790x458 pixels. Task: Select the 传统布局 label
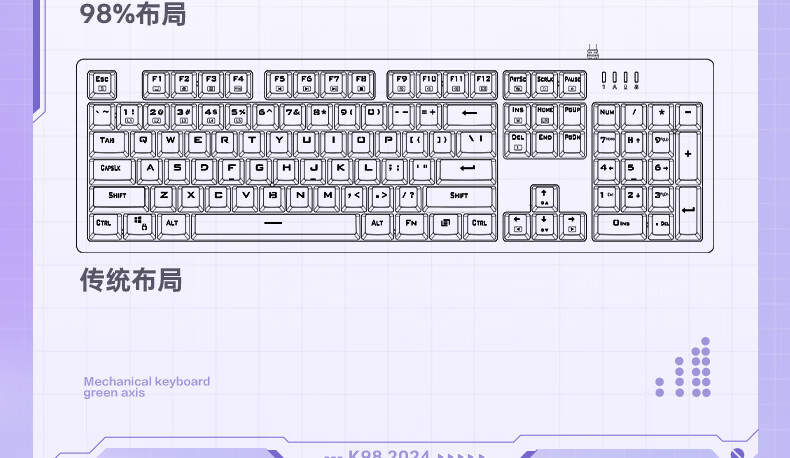131,280
